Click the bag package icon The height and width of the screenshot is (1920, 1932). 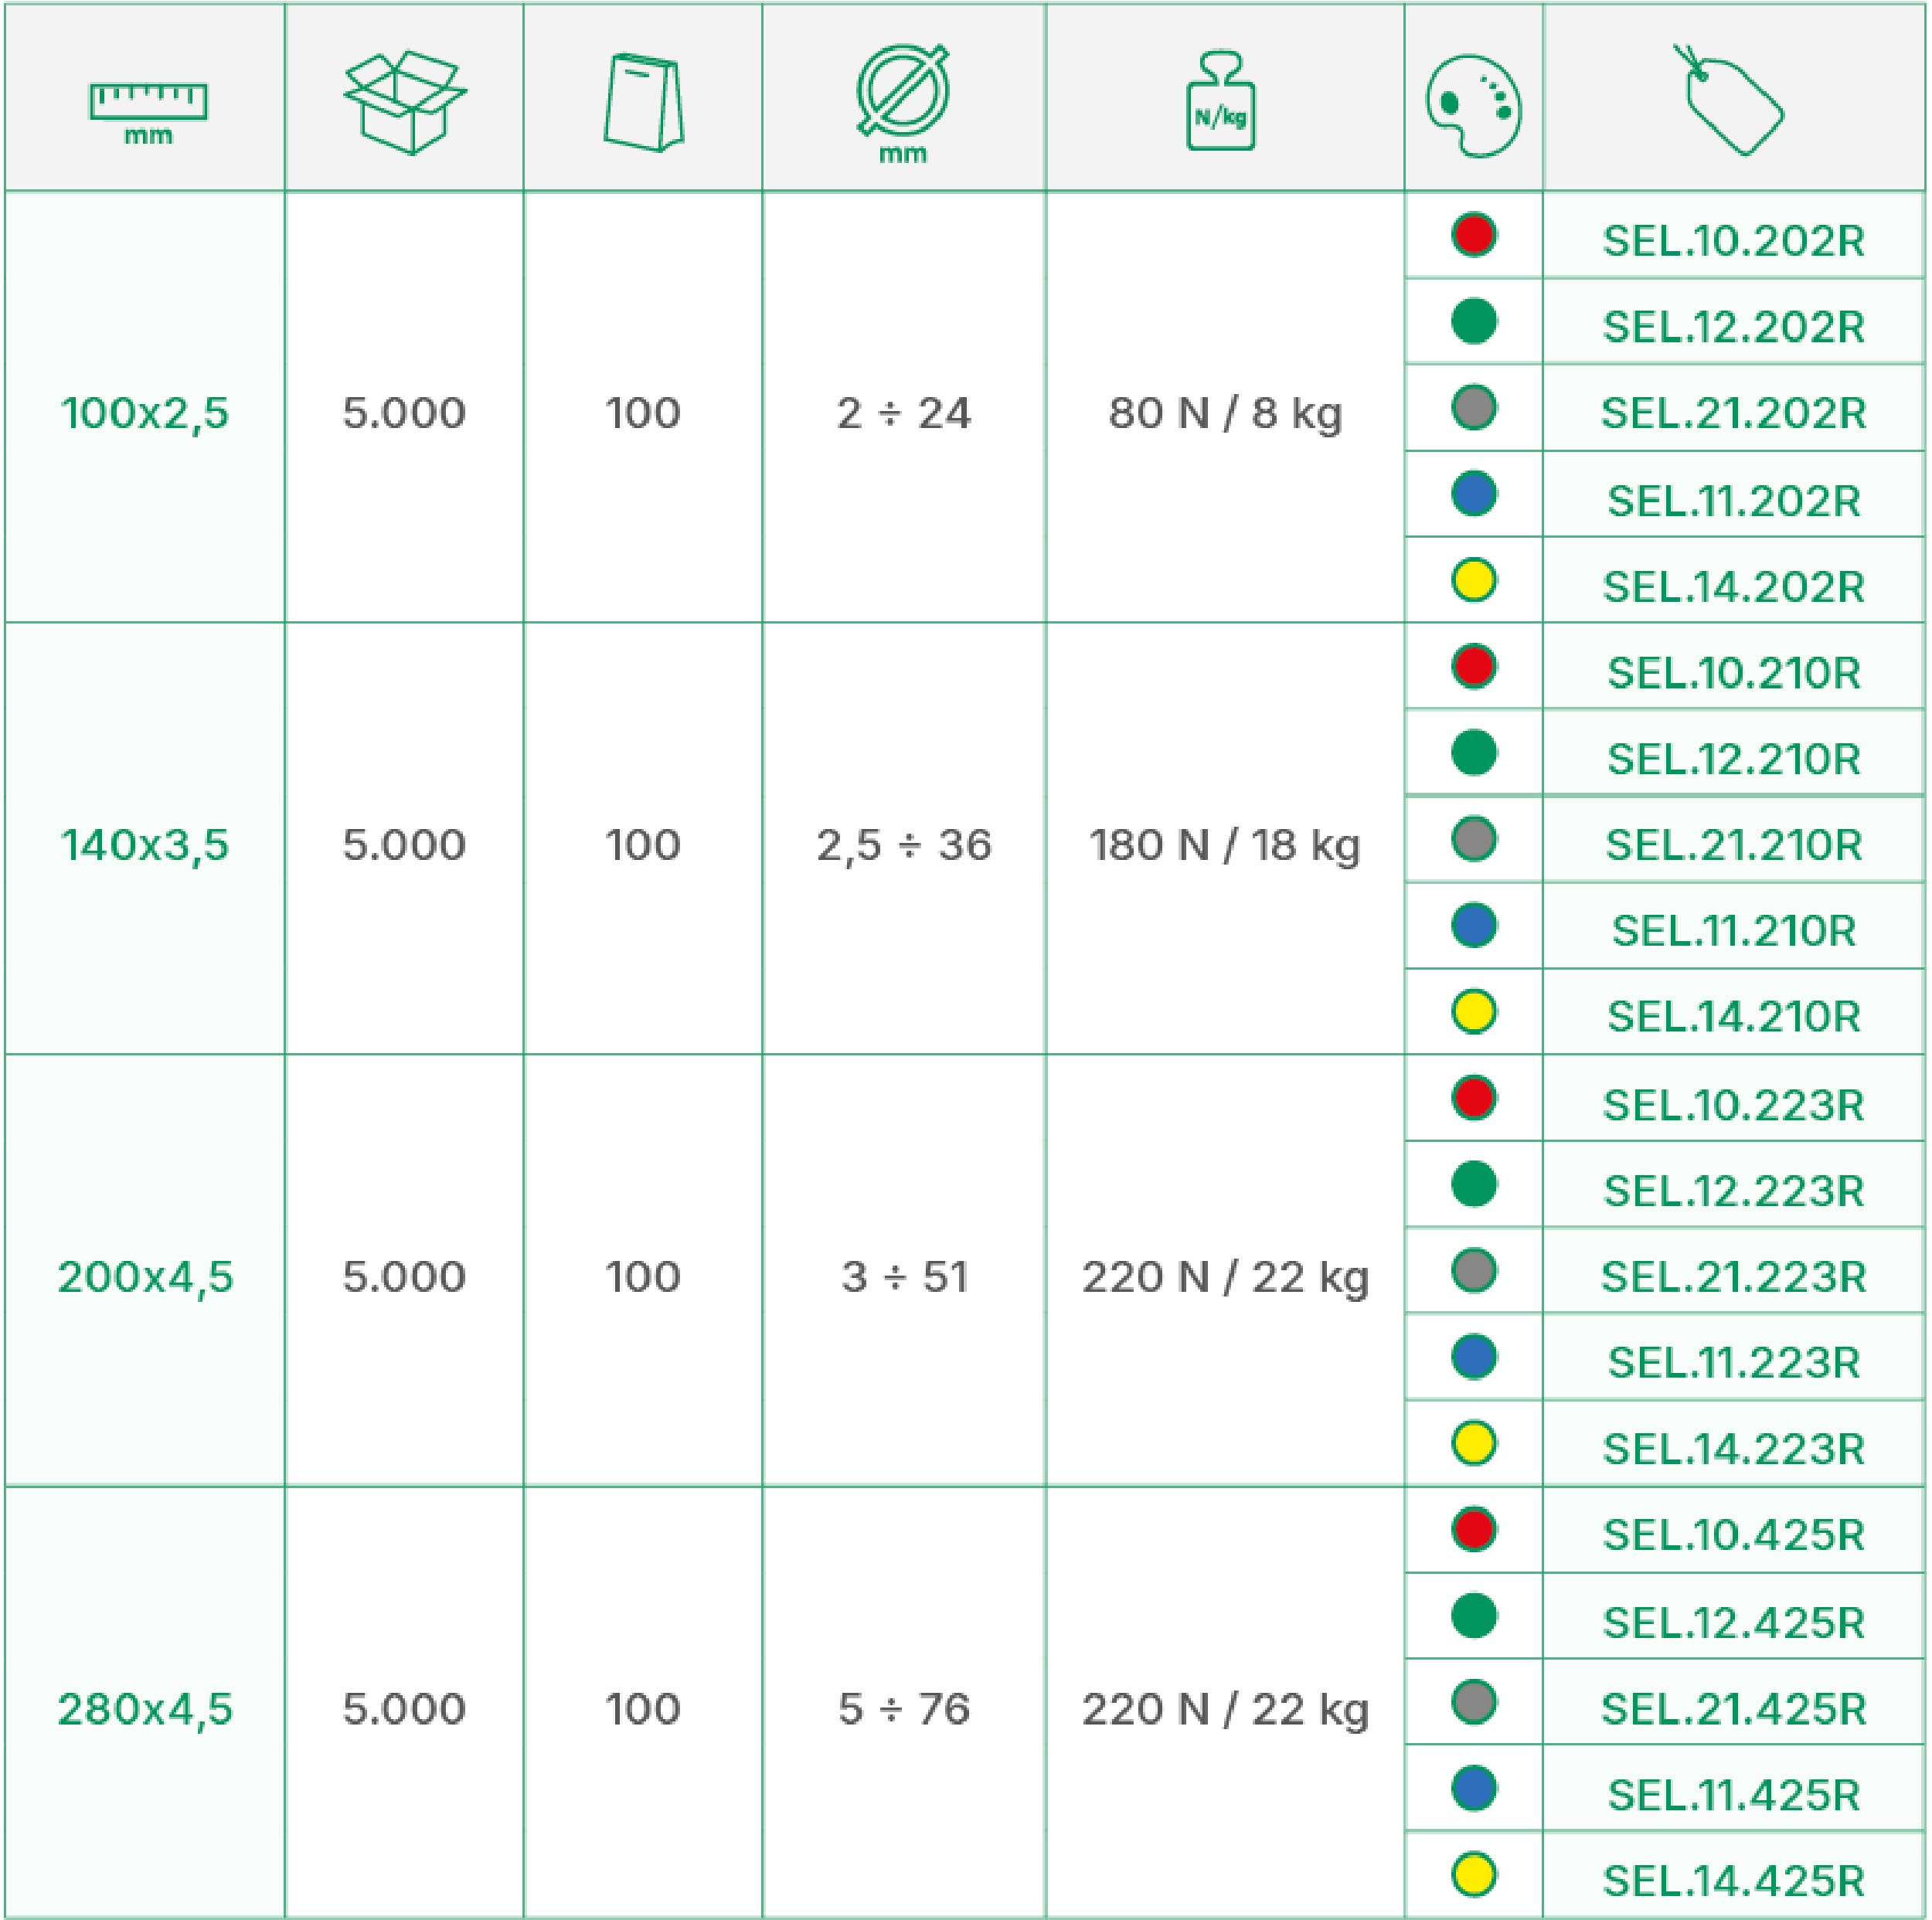click(644, 102)
